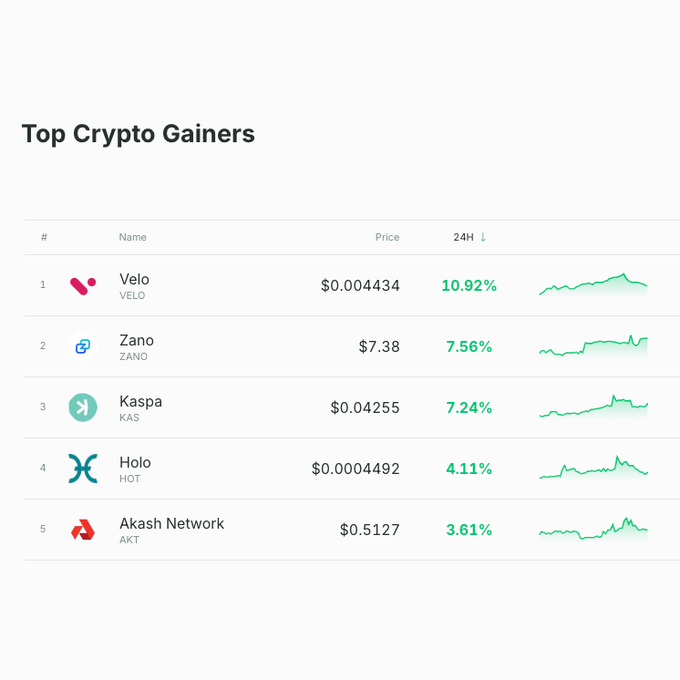
Task: Open the Kaspa coin name link
Action: (140, 402)
